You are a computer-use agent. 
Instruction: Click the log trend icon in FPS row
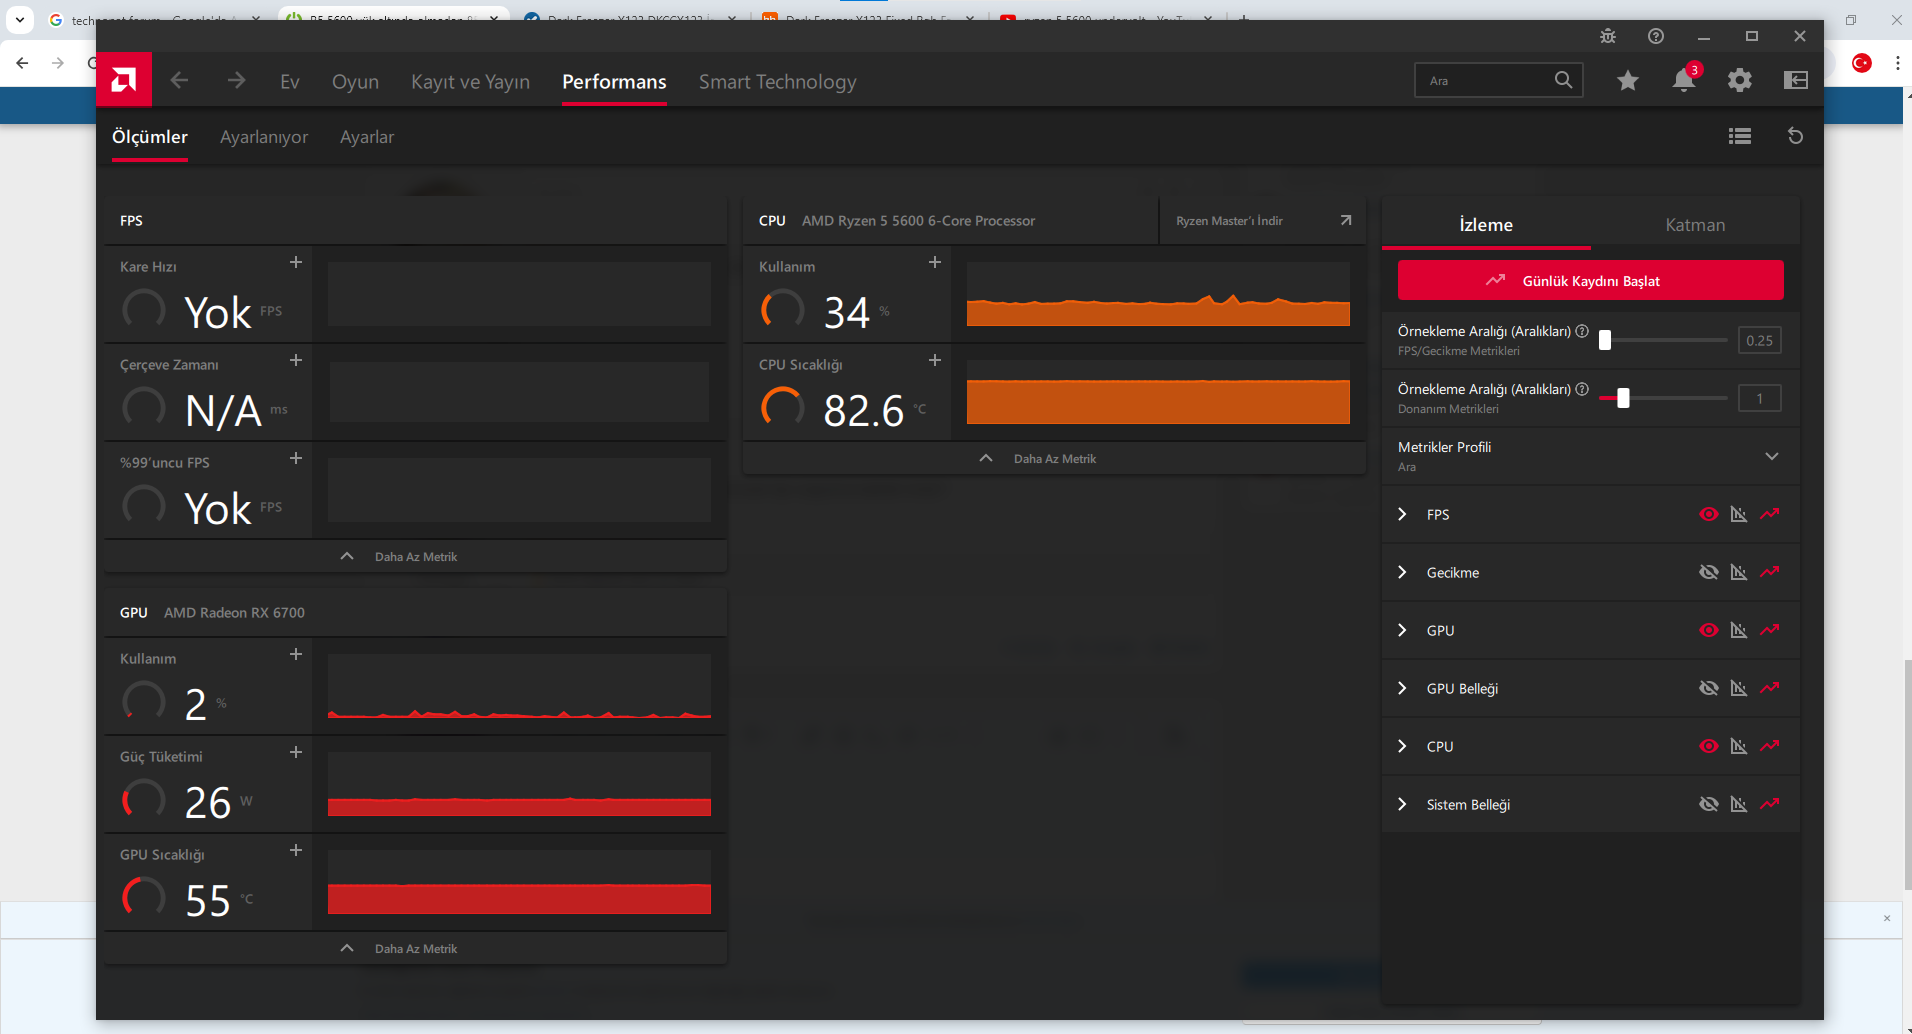(x=1770, y=514)
